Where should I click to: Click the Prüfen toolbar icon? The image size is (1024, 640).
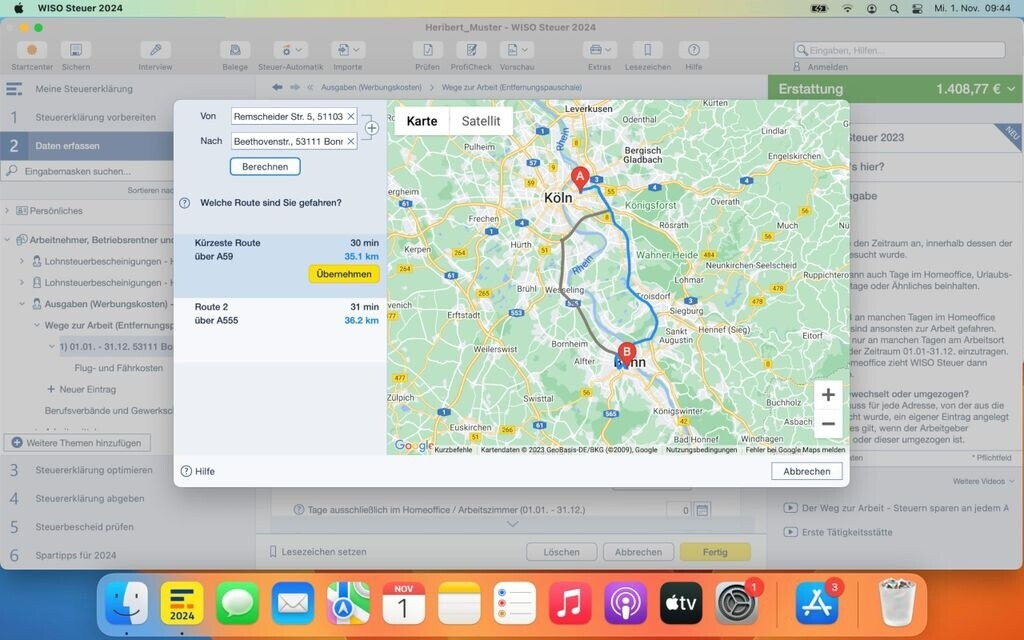coord(427,50)
